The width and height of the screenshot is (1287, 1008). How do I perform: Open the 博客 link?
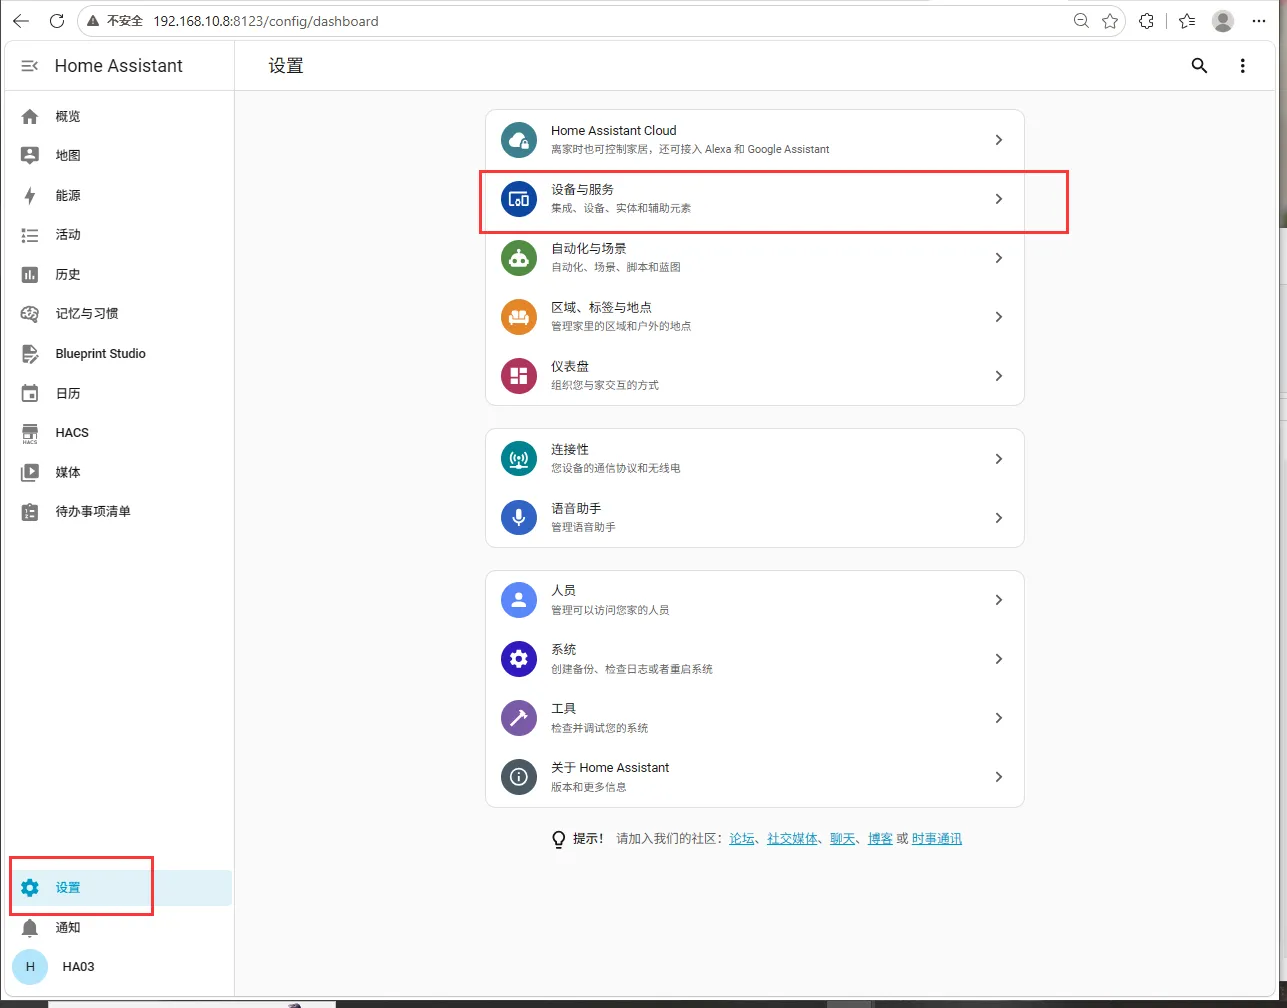click(x=880, y=839)
